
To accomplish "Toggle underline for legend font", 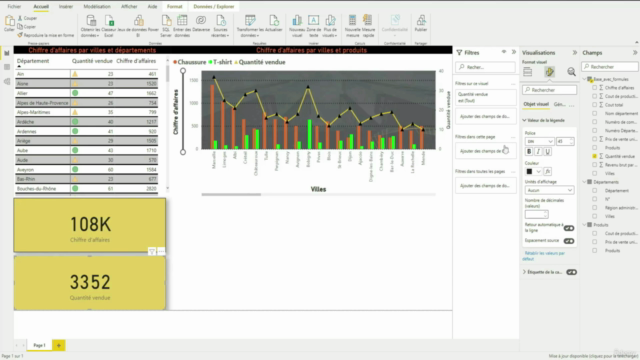I will (547, 151).
